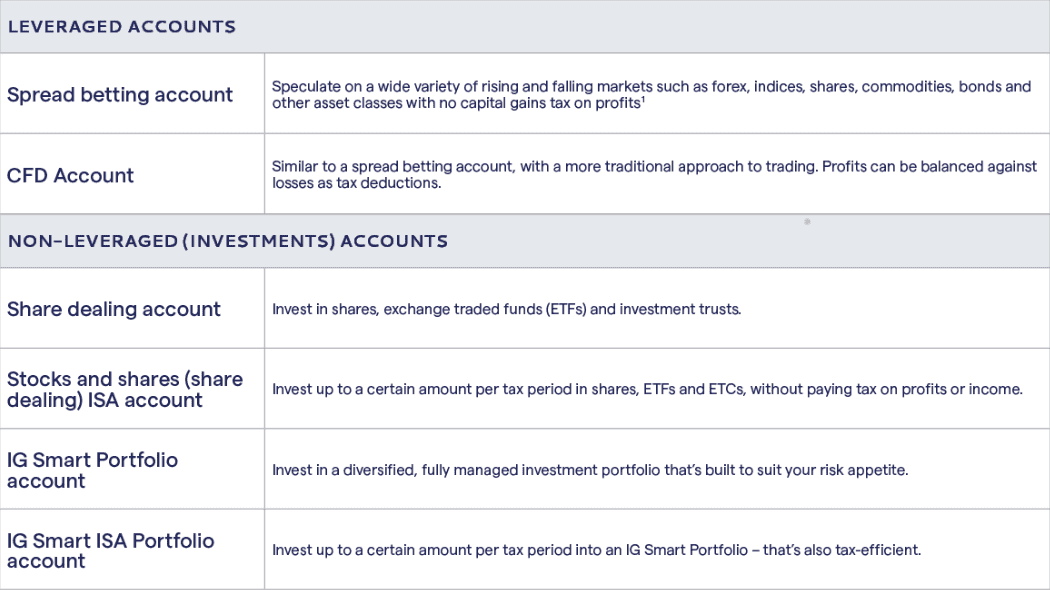This screenshot has height=590, width=1050.
Task: Click the IG Smart ISA Portfolio description
Action: [596, 551]
